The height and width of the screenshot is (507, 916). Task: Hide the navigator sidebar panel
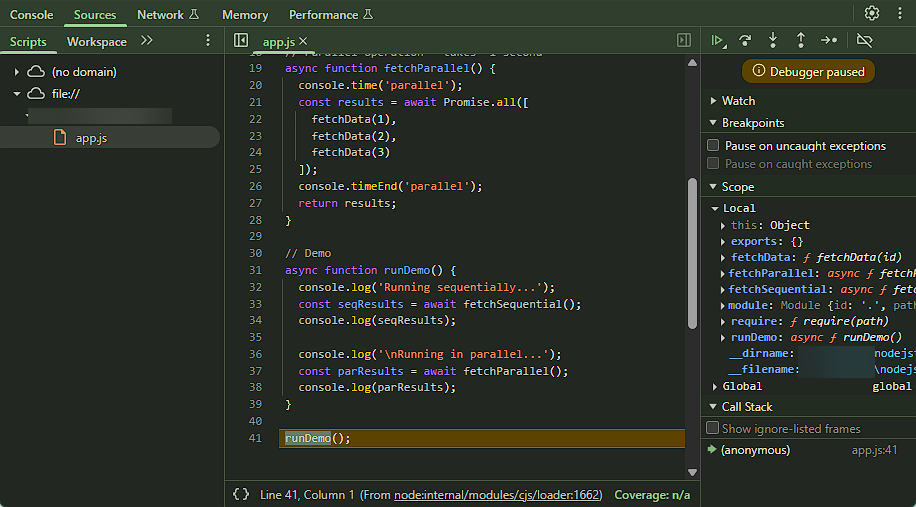tap(240, 41)
